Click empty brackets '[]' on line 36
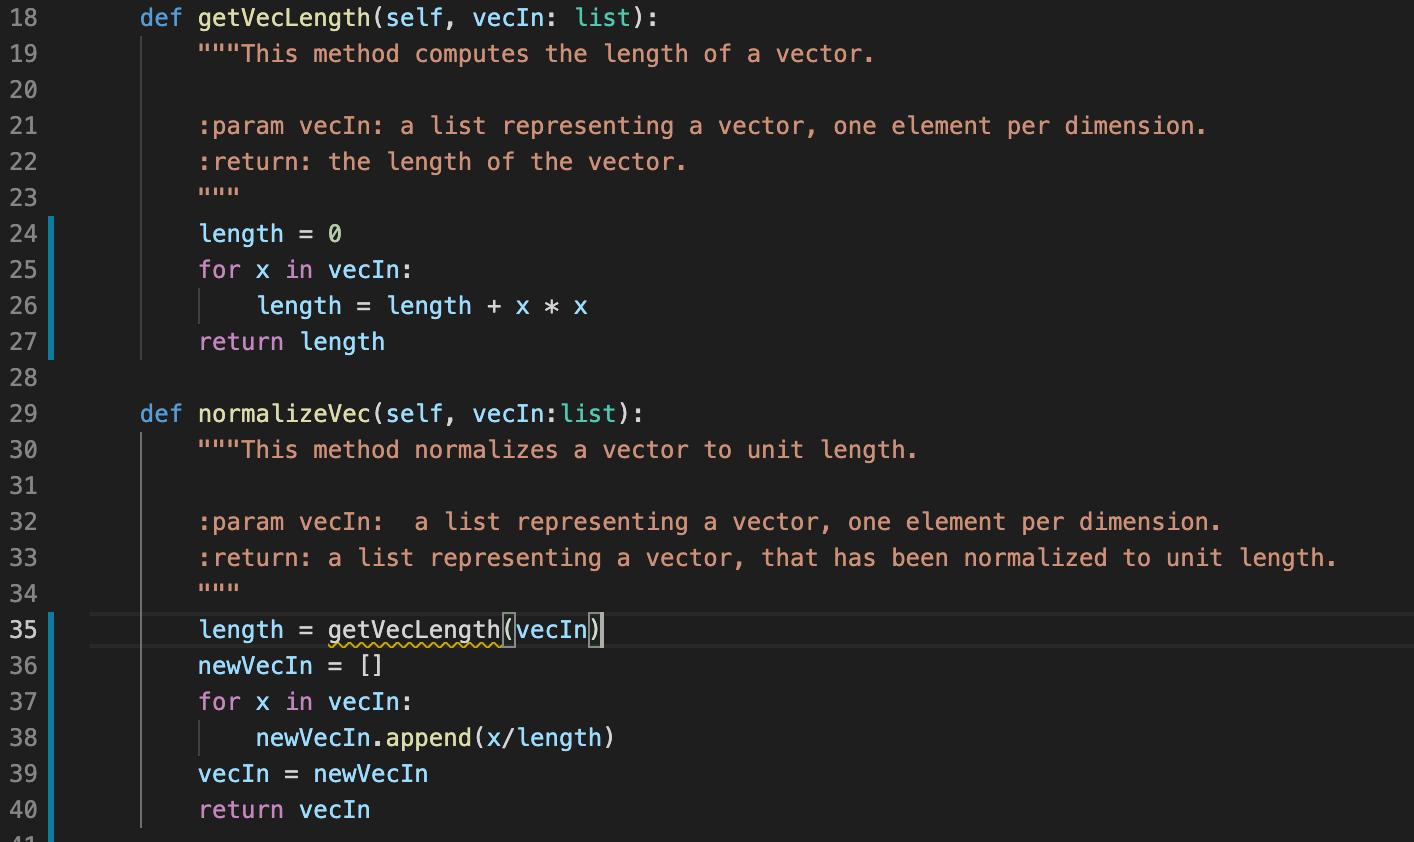Screen dimensions: 1414x842 (x=371, y=666)
